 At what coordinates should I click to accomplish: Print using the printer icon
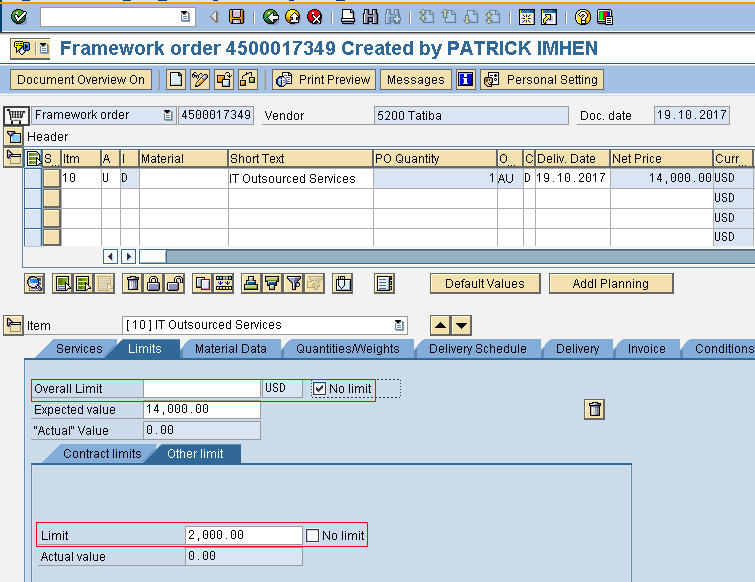pyautogui.click(x=348, y=17)
